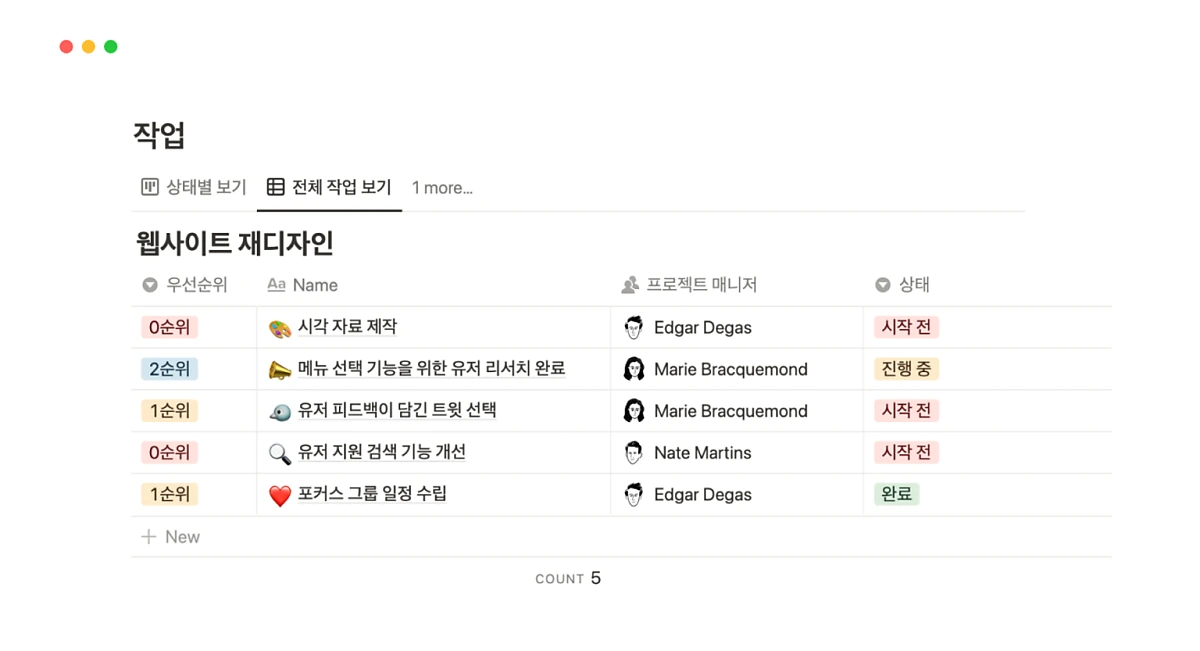1200x651 pixels.
Task: Click the people icon on 프로젝트 매니저 header
Action: (x=628, y=284)
